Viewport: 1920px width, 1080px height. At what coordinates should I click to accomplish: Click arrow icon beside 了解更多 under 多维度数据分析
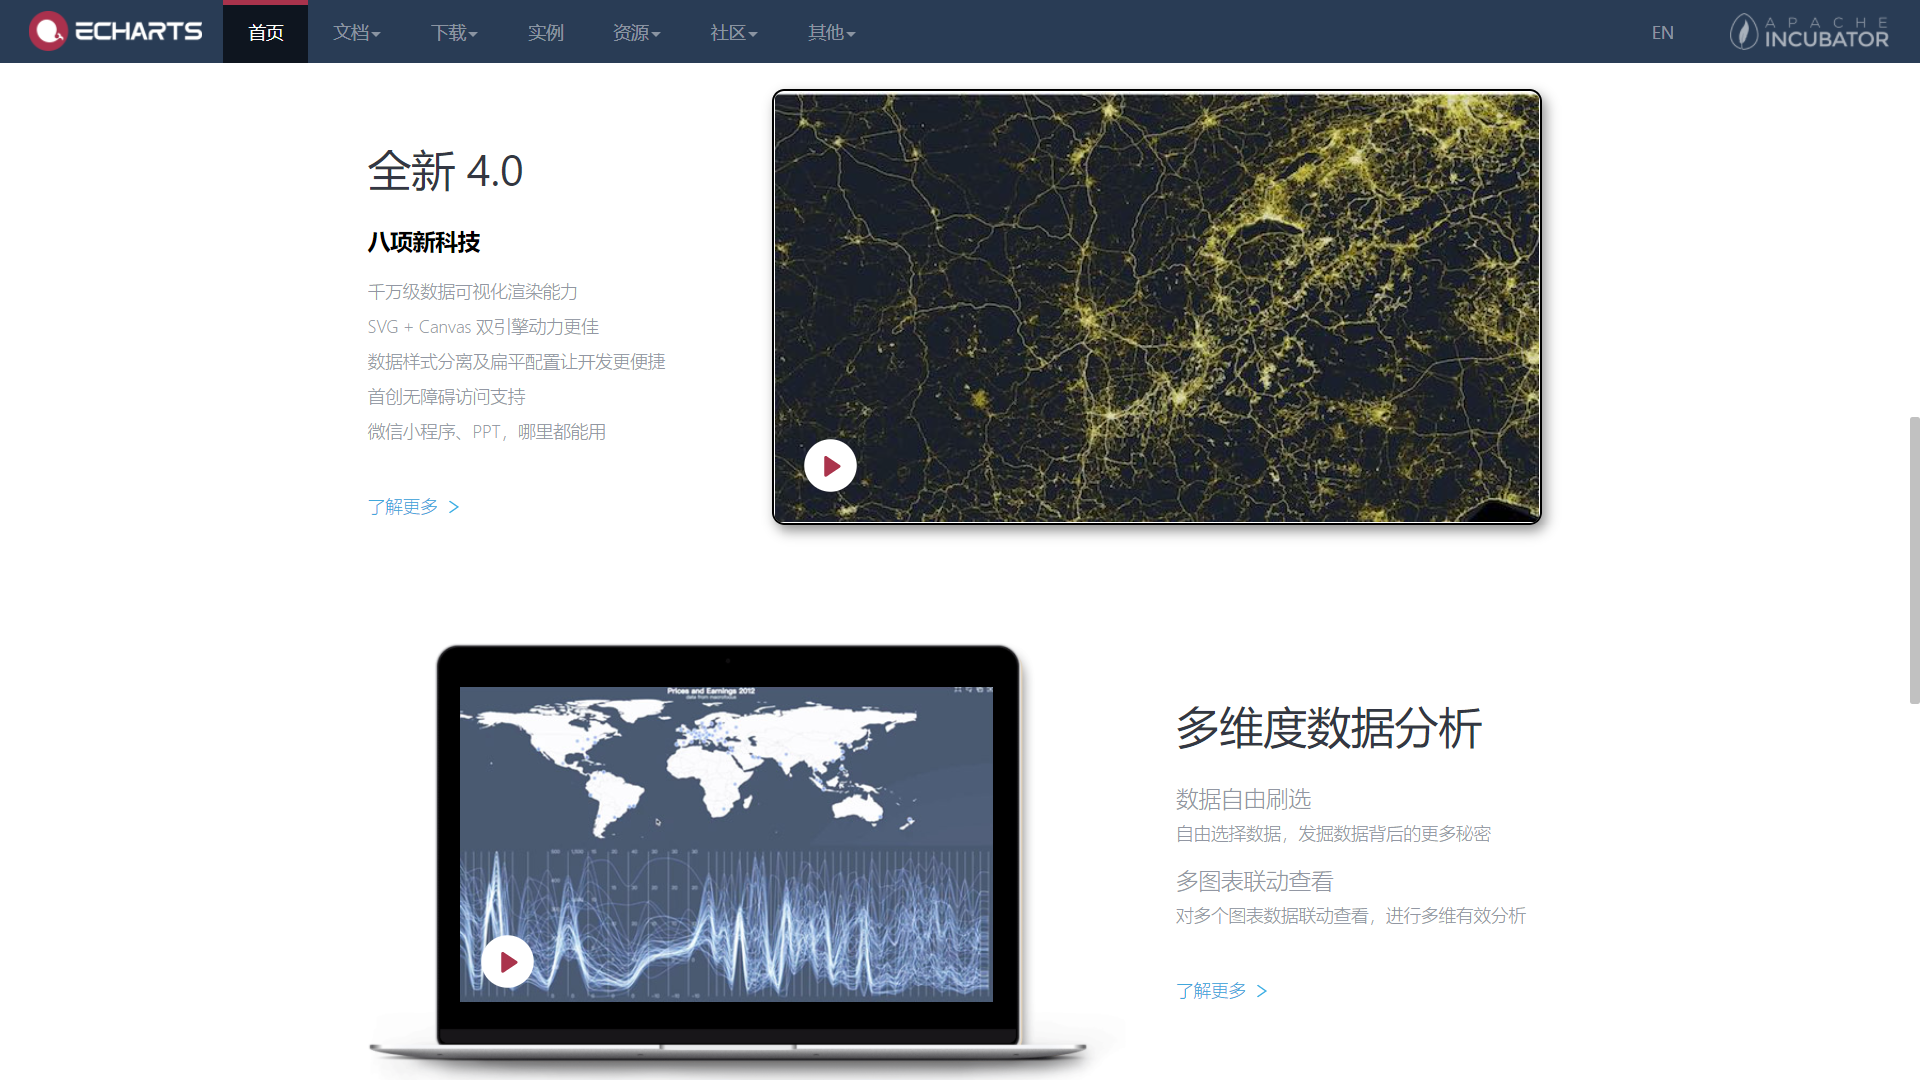coord(1262,991)
